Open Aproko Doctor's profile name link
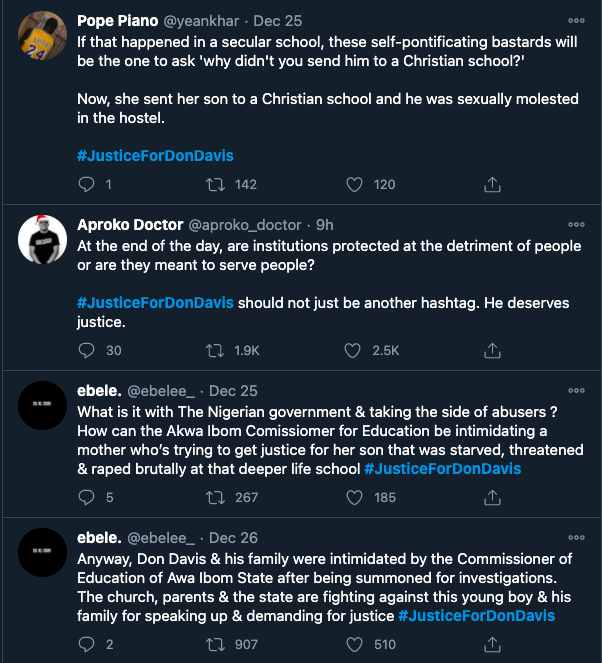Screen dimensions: 602x663 point(130,225)
